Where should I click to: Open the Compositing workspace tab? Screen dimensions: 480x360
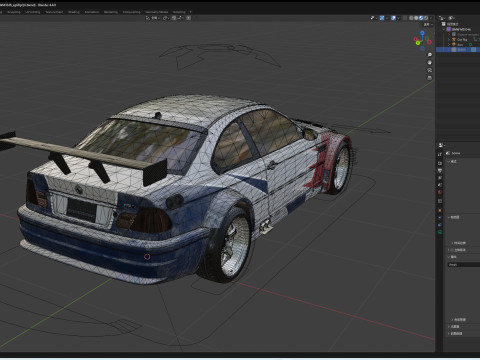pyautogui.click(x=132, y=12)
